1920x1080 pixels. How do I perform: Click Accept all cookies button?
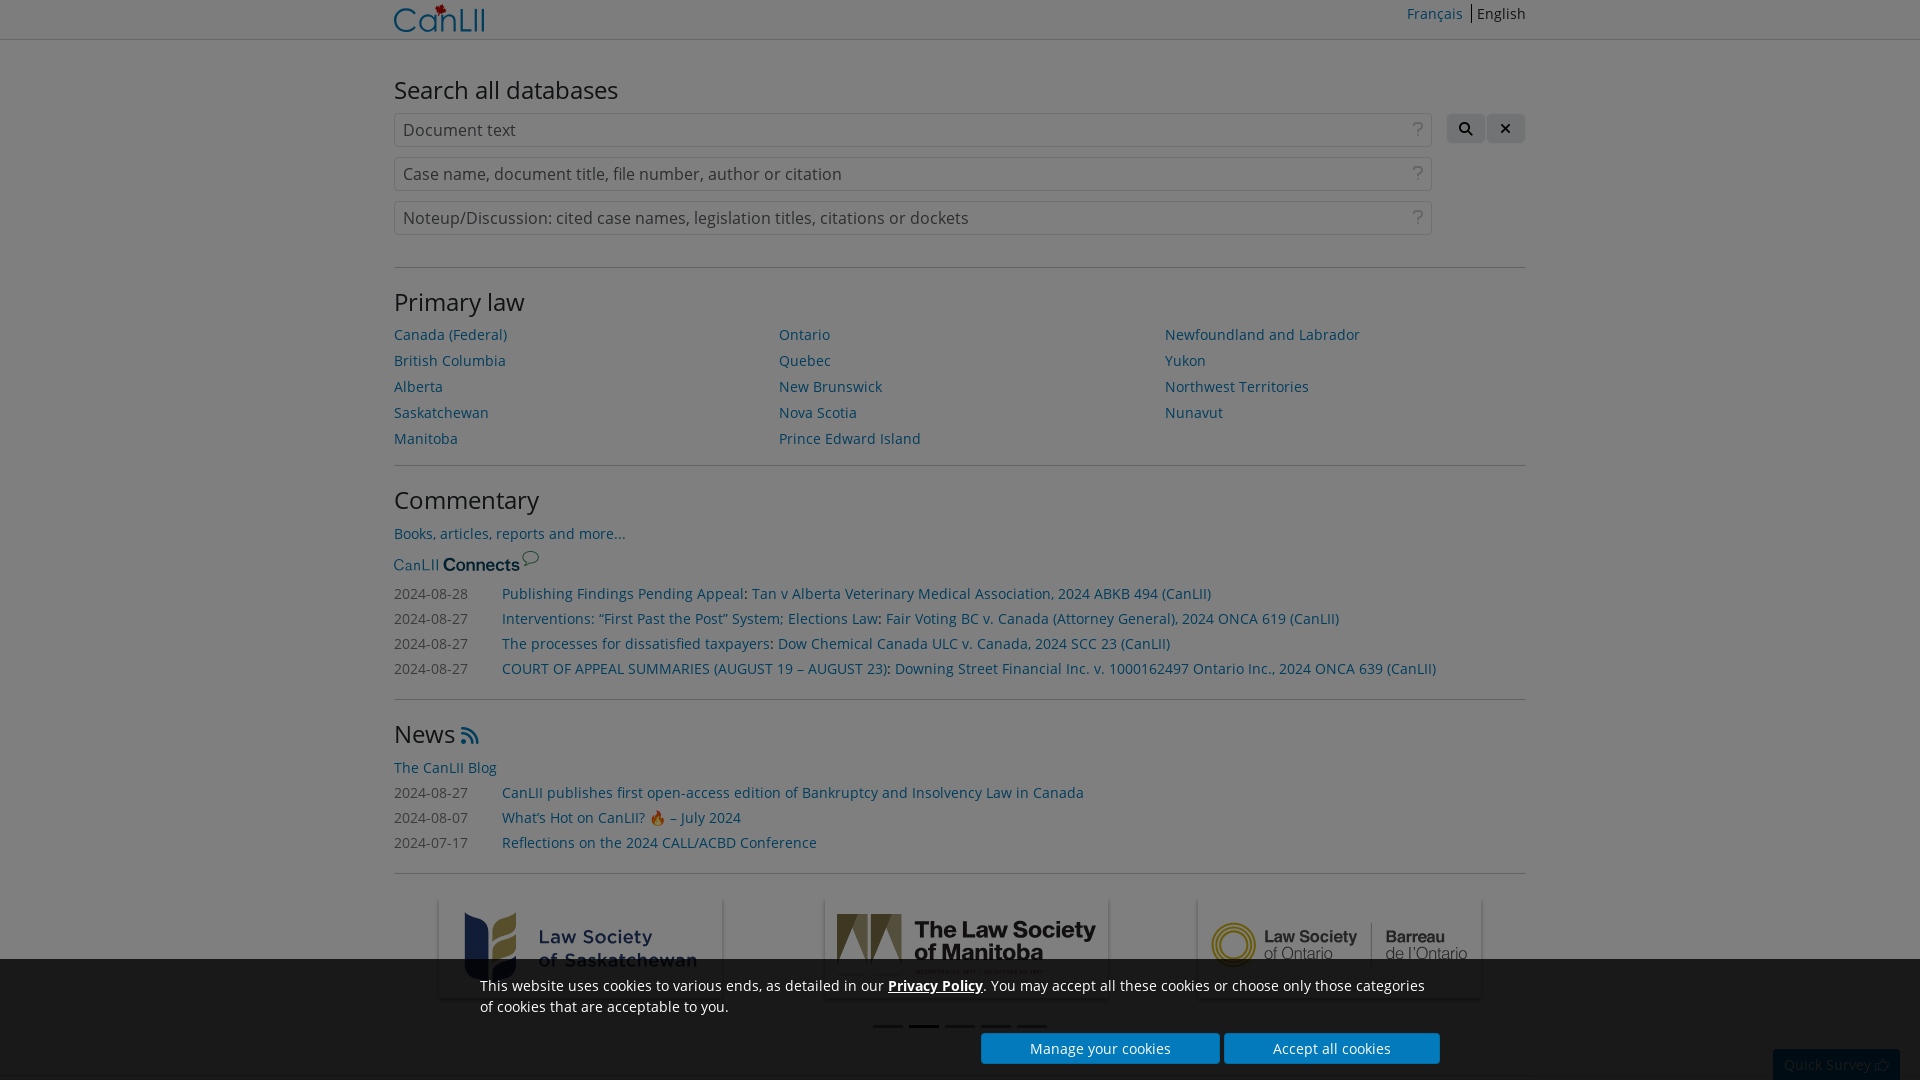pos(1332,1048)
